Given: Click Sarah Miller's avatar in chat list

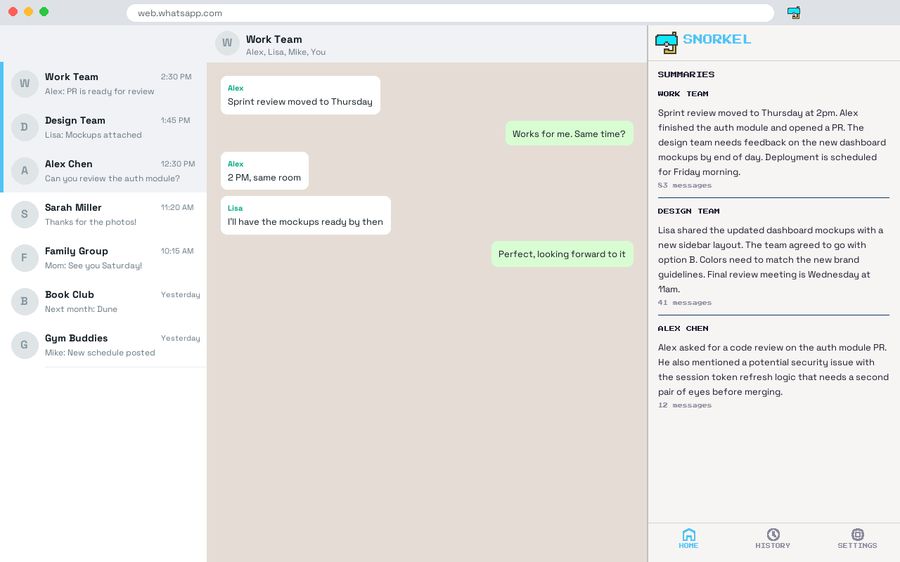Looking at the screenshot, I should click(25, 214).
